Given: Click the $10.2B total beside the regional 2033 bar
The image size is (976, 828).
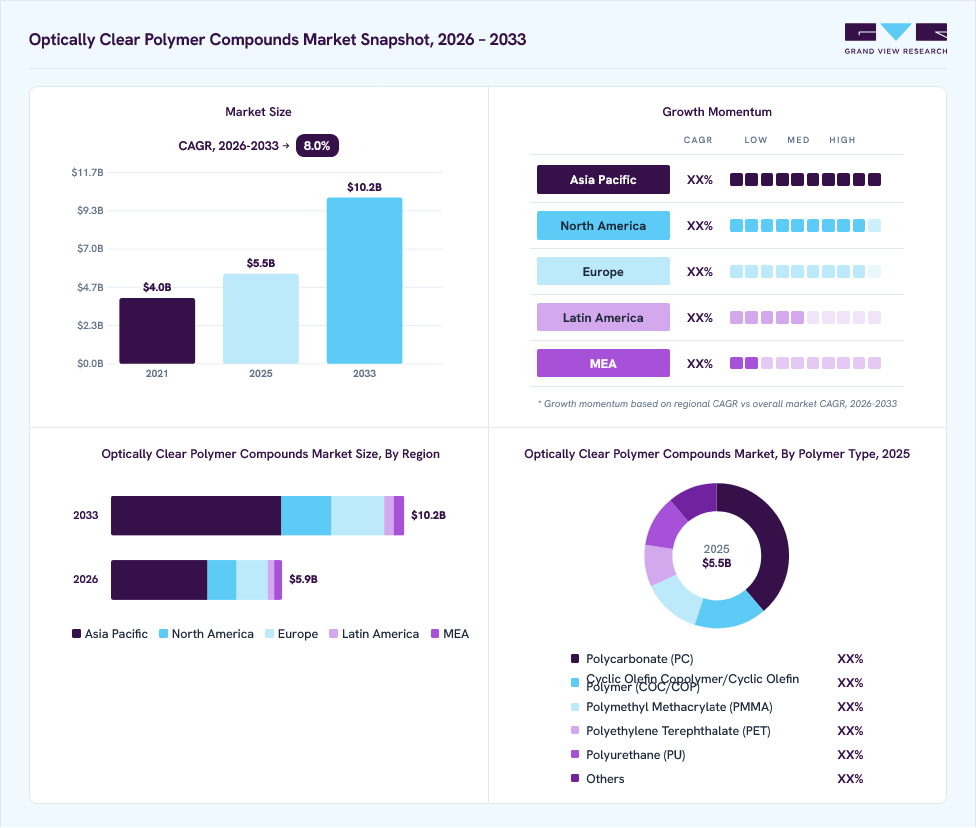Looking at the screenshot, I should pos(428,515).
